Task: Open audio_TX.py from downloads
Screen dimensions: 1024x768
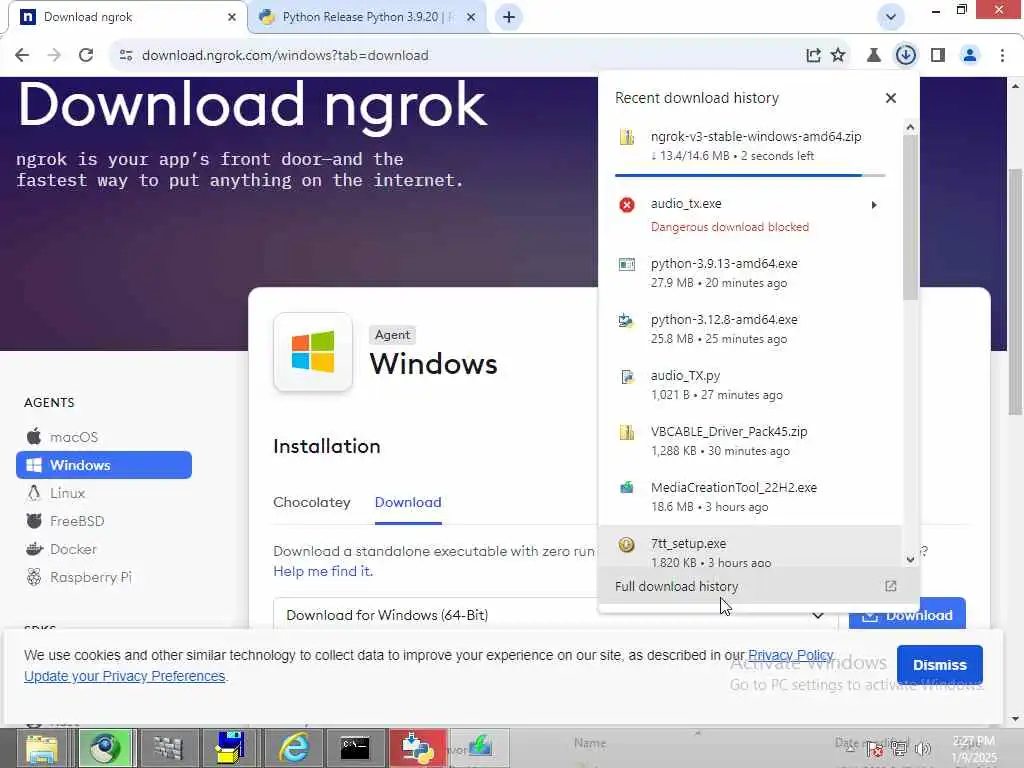Action: tap(750, 385)
